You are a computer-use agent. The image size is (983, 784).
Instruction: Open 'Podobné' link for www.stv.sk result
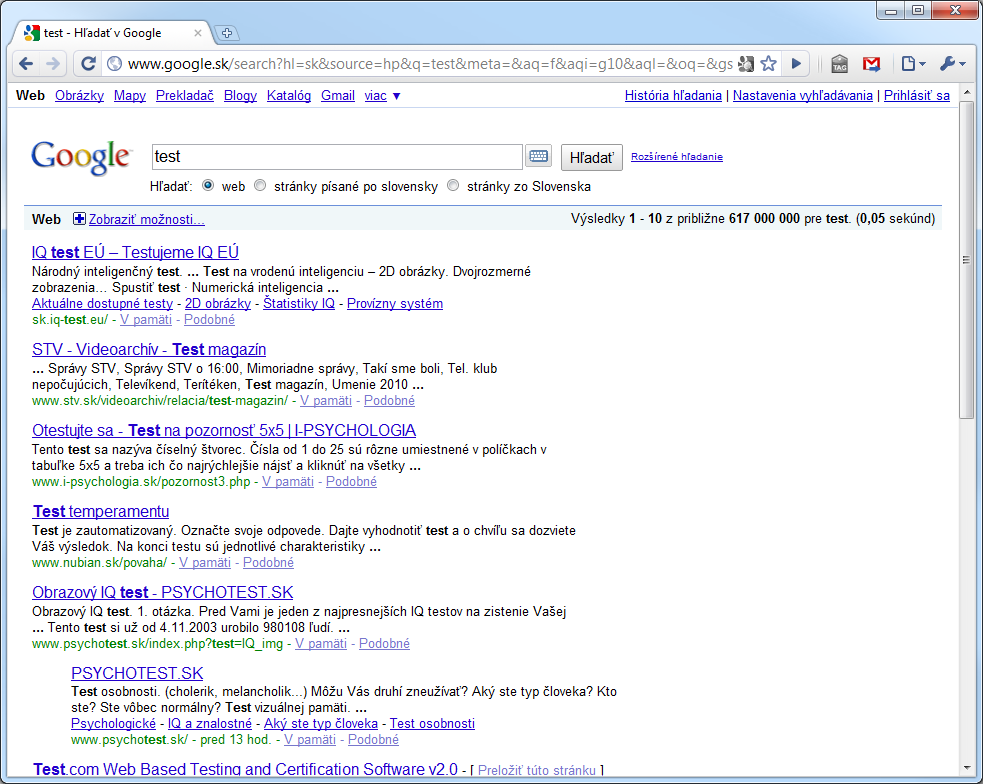(389, 400)
